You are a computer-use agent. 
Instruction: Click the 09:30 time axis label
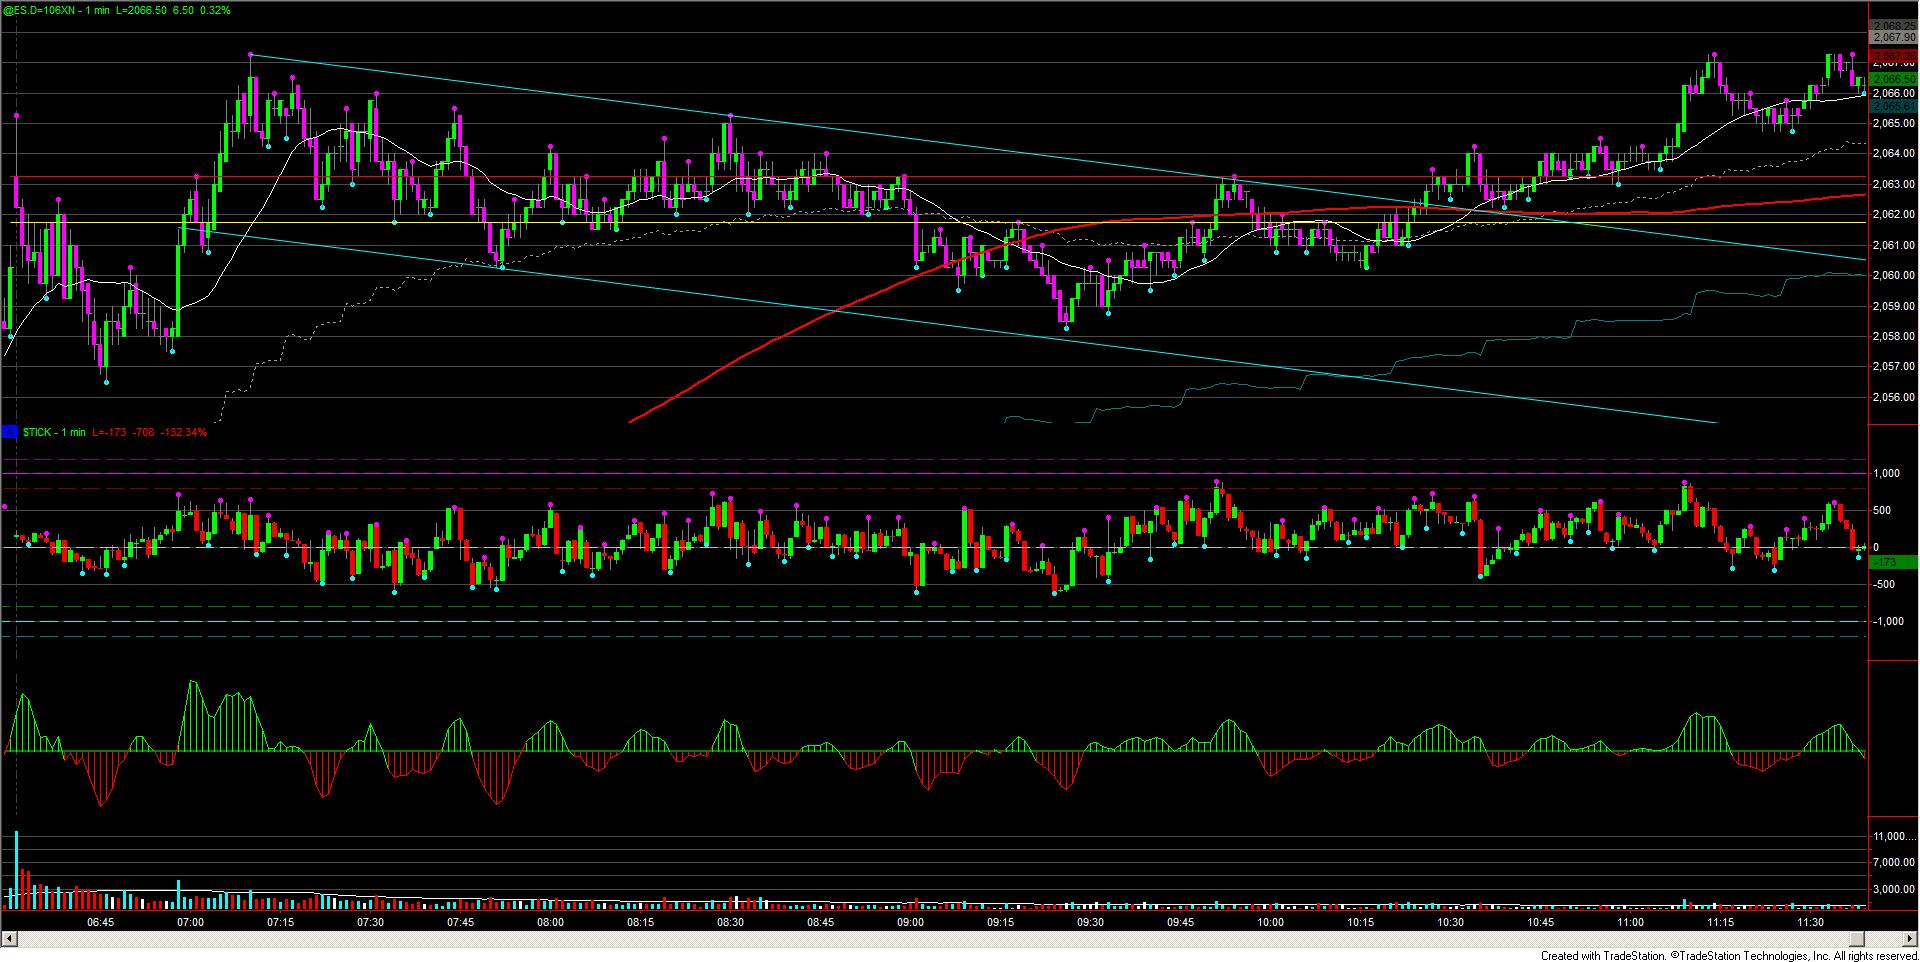click(1090, 922)
